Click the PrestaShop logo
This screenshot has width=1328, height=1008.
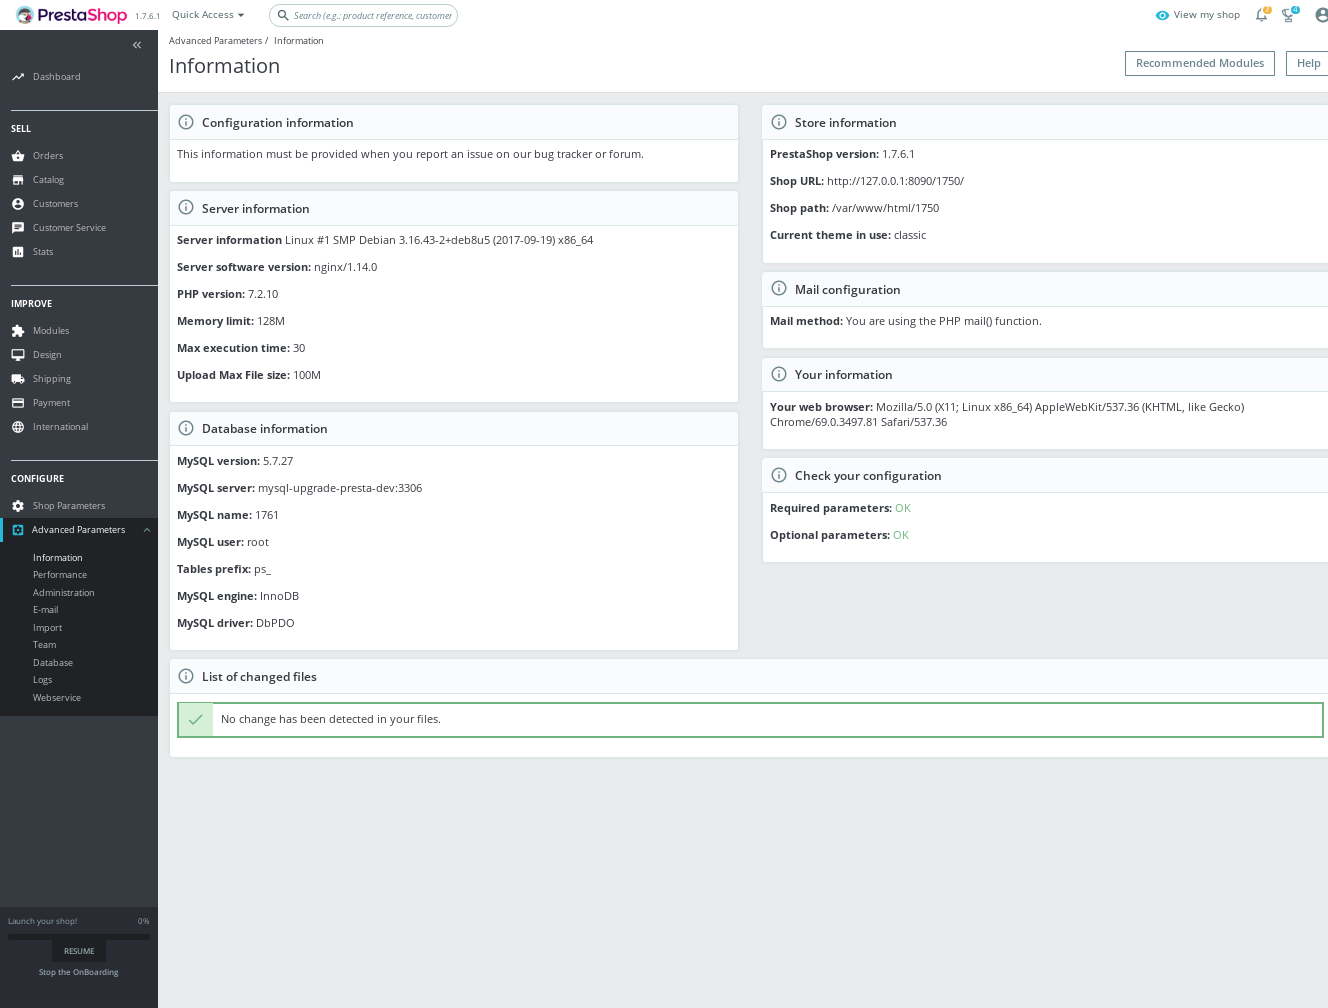point(71,15)
